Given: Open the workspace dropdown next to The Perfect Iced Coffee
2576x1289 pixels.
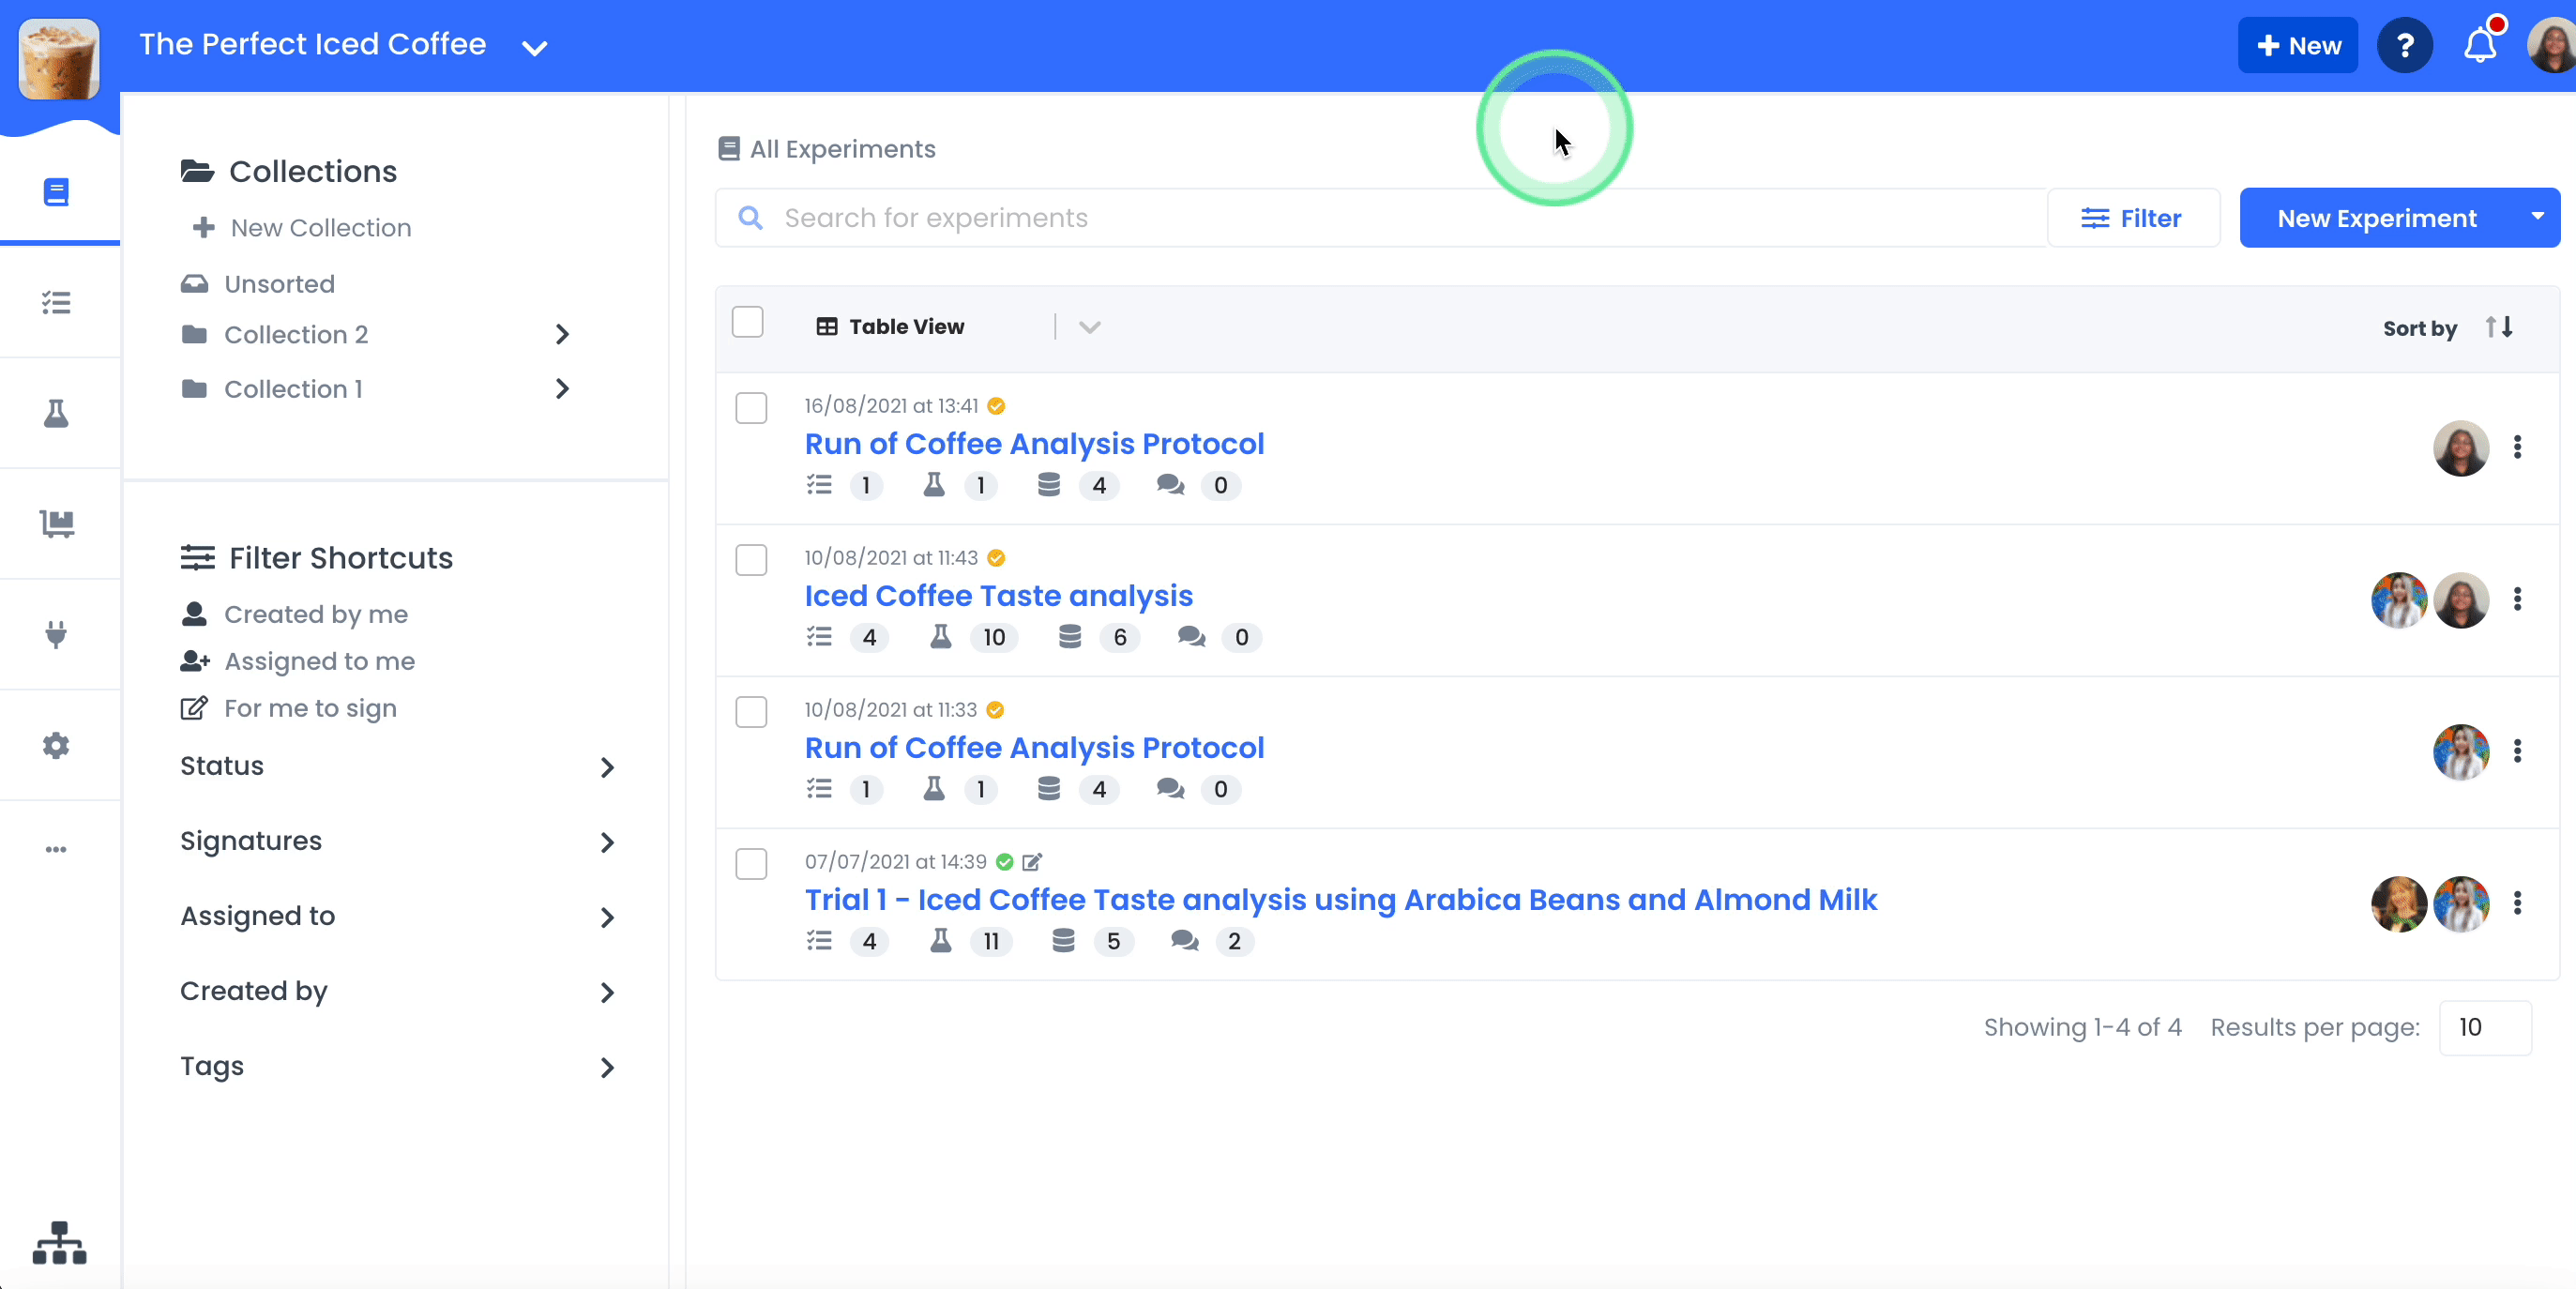Looking at the screenshot, I should click(534, 47).
